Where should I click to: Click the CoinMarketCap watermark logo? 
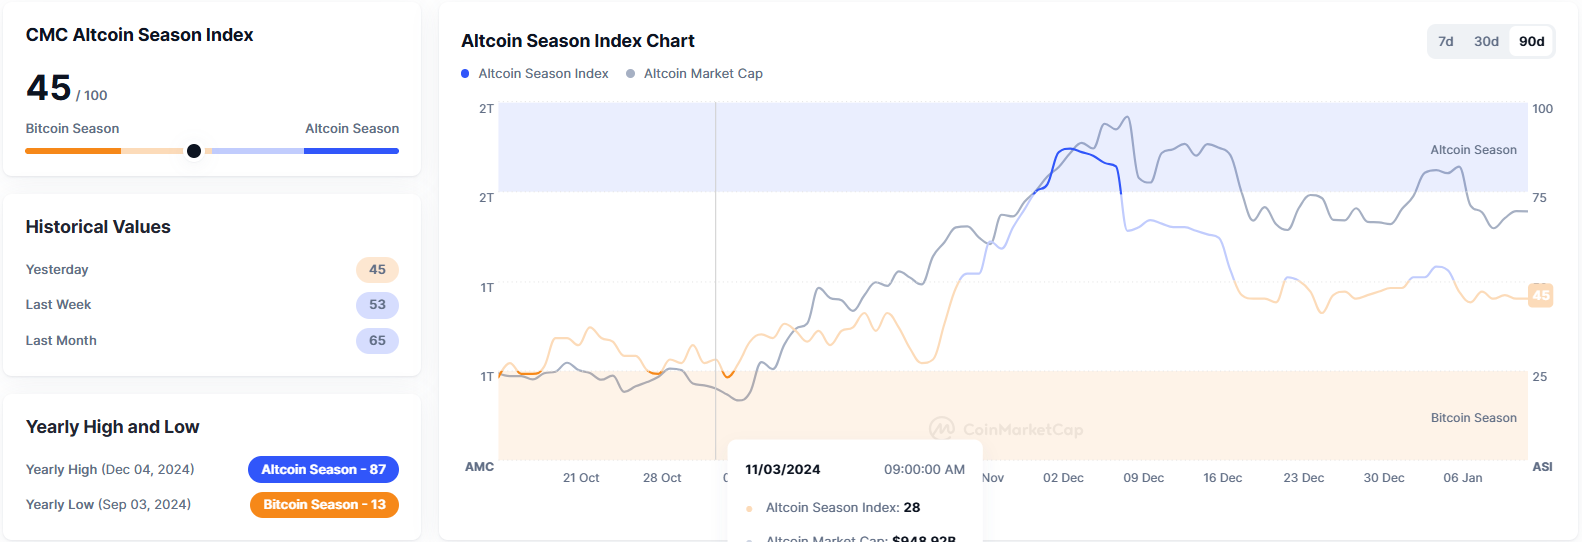[x=1007, y=429]
